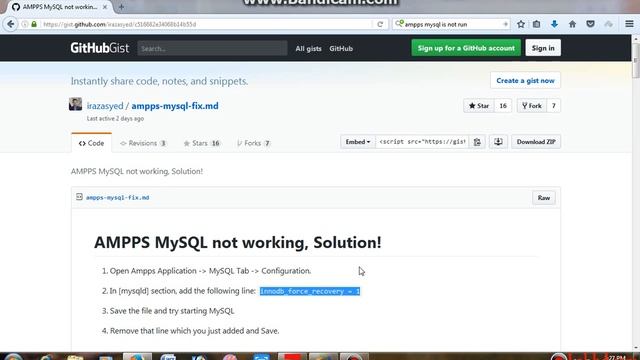Screen dimensions: 640x360
Task: Click the file icon beside ampps-mysql-fix.md
Action: pyautogui.click(x=79, y=197)
